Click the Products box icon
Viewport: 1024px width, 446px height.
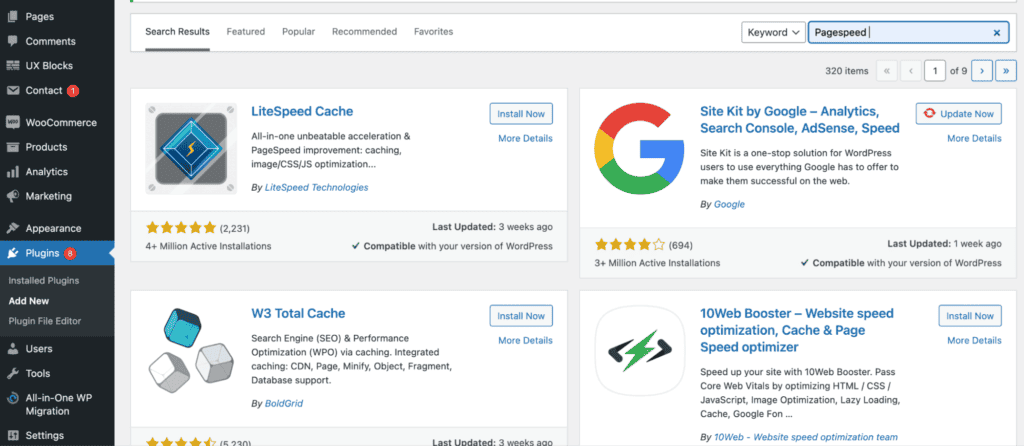(x=12, y=147)
